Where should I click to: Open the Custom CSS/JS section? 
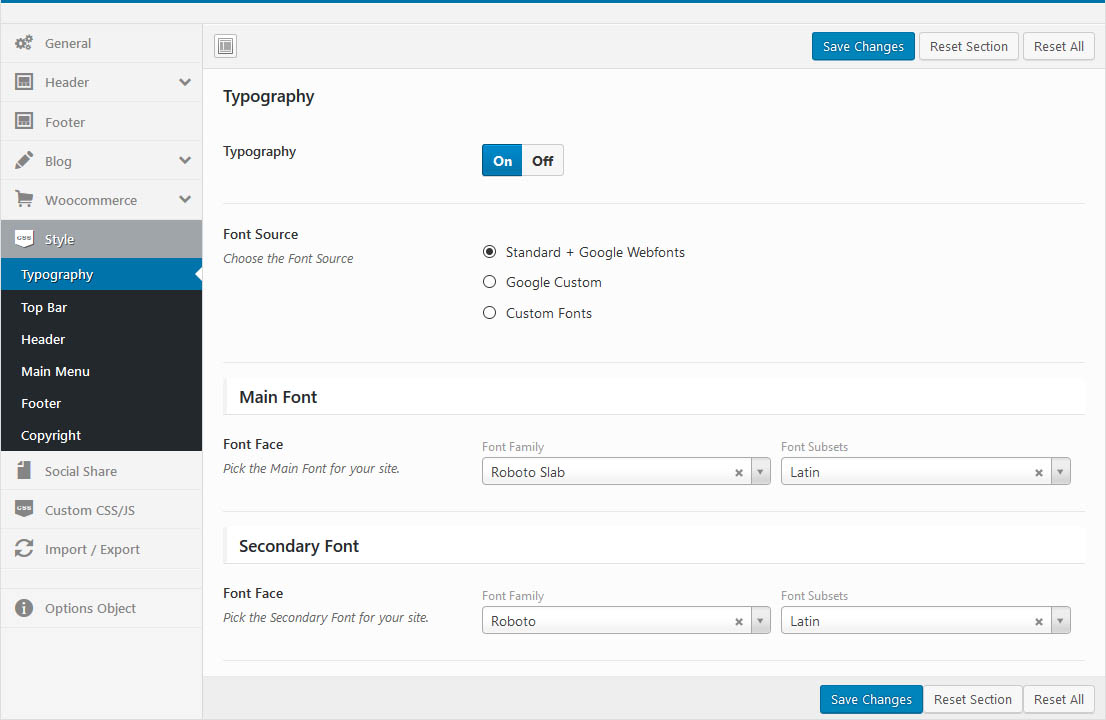tap(89, 510)
